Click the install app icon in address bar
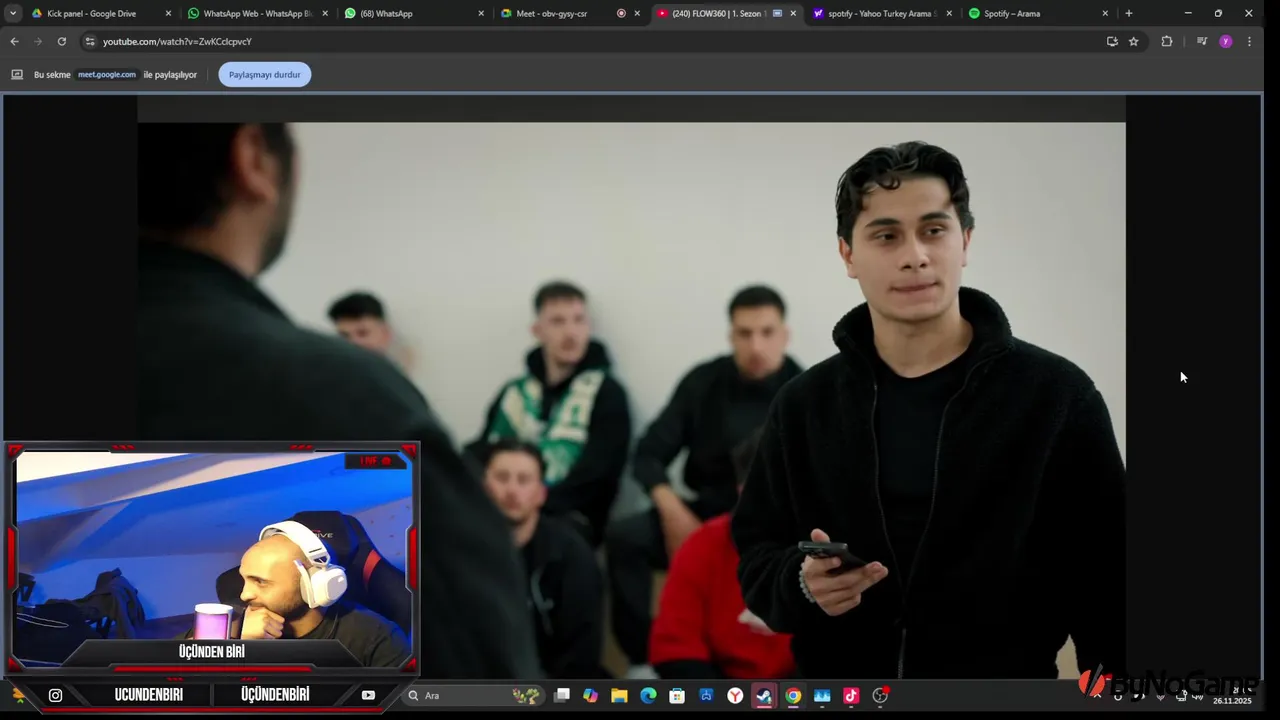Screen dimensions: 1280x720 click(x=1112, y=41)
